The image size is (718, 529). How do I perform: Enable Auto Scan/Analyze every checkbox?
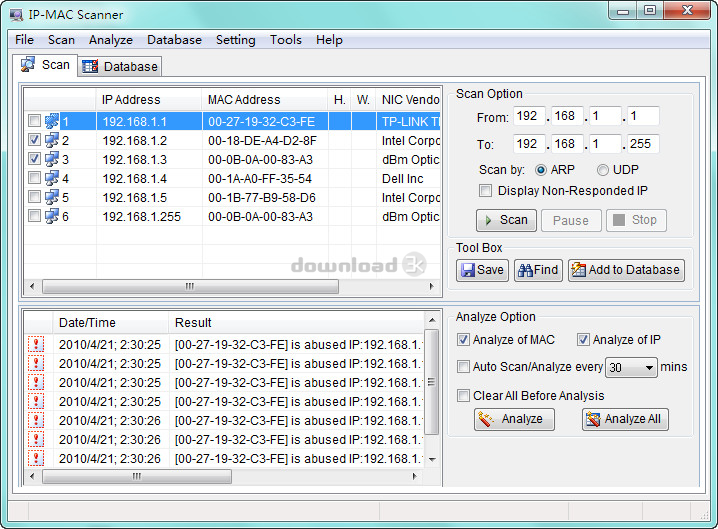pyautogui.click(x=463, y=367)
